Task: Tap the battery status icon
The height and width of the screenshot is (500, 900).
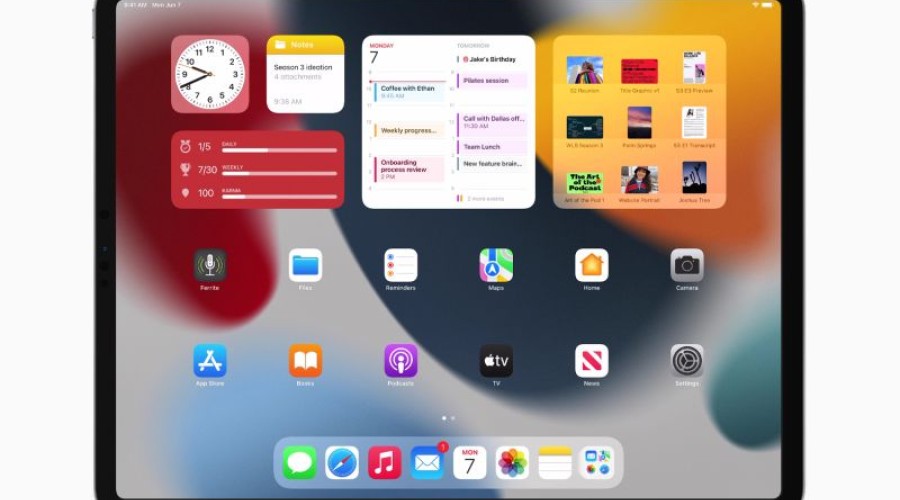Action: tap(767, 5)
